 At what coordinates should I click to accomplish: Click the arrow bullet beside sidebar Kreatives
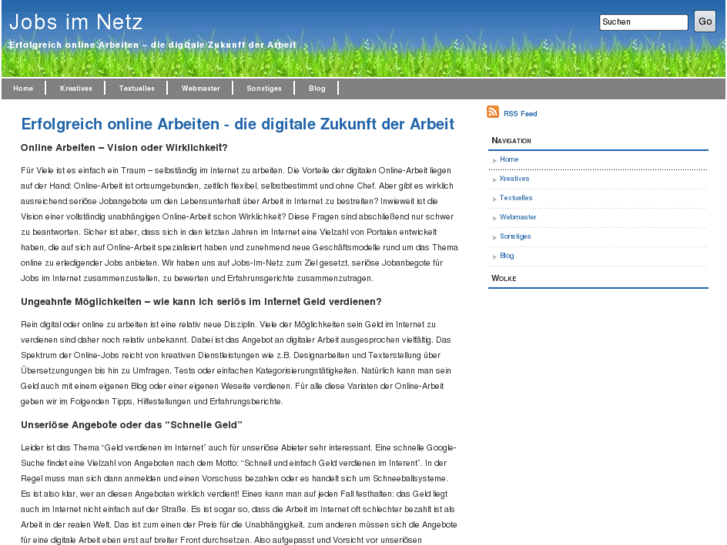pyautogui.click(x=494, y=180)
